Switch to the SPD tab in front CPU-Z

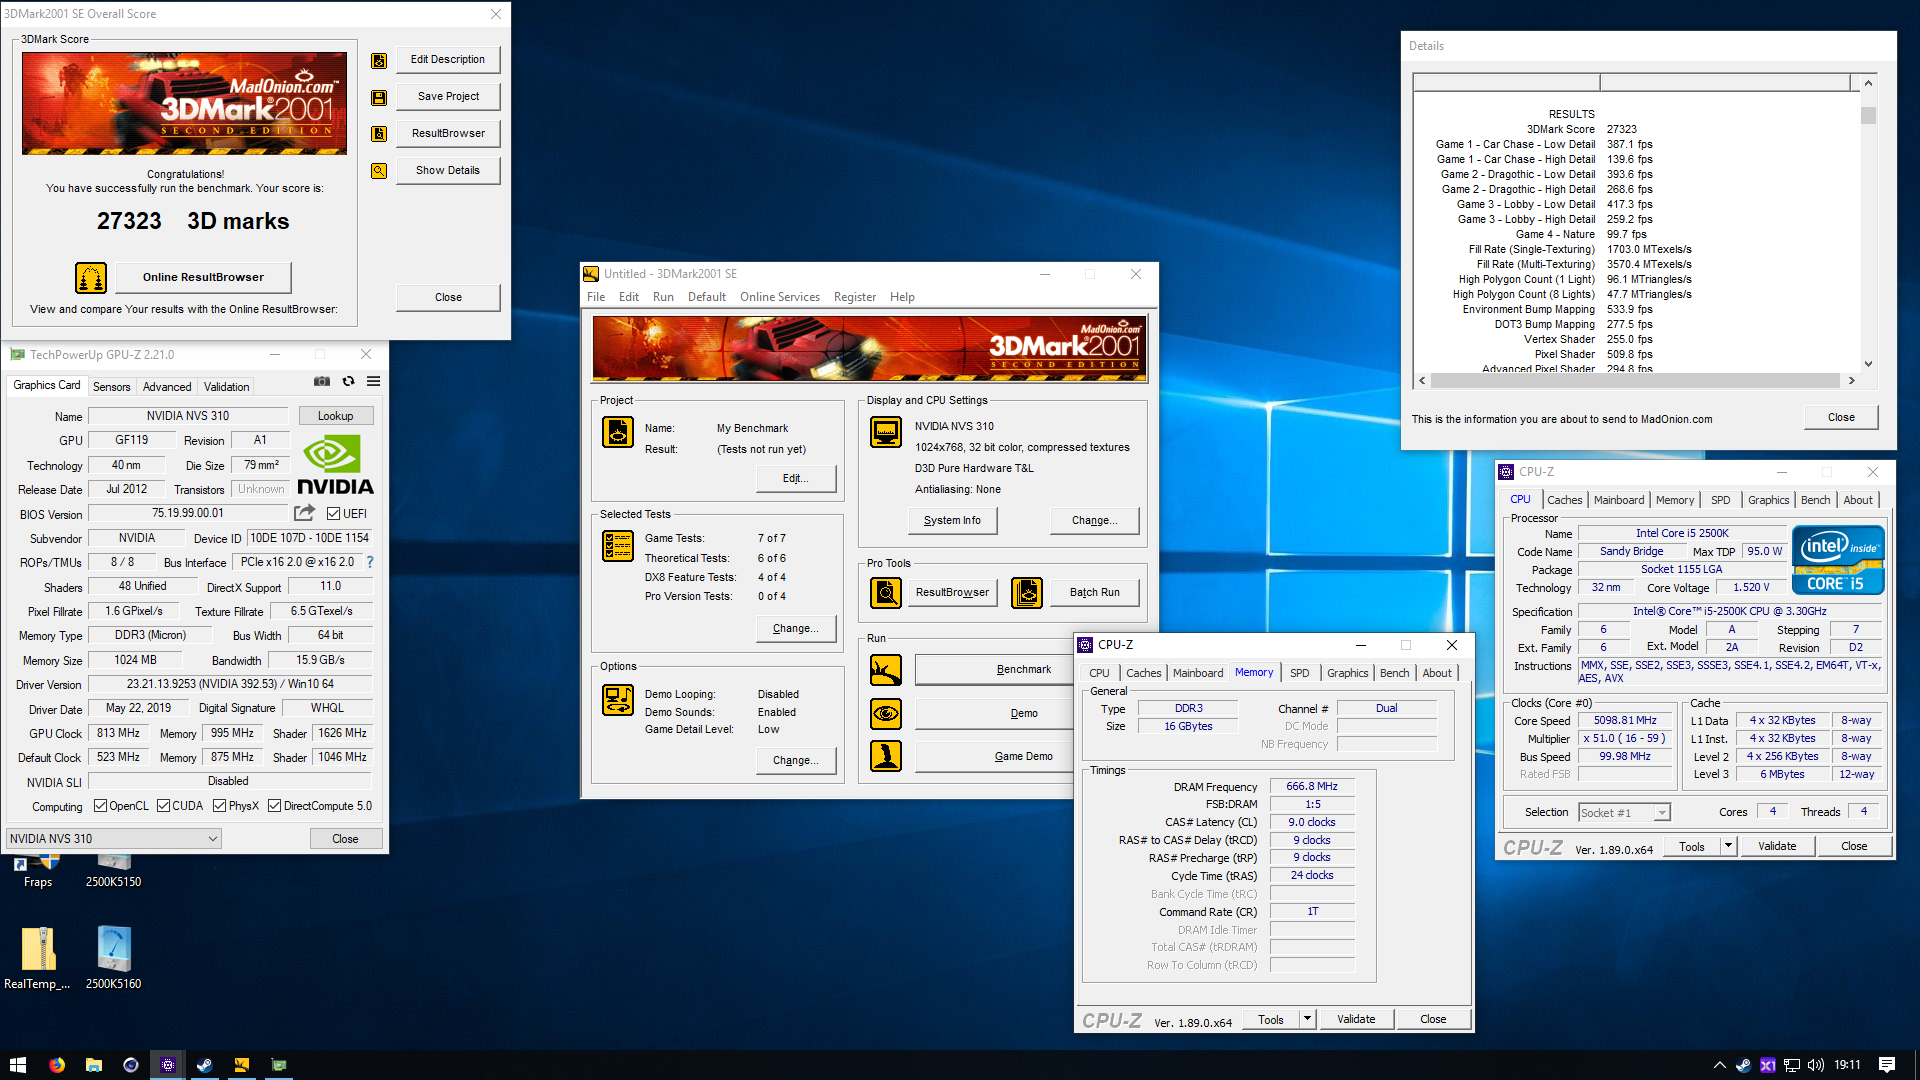[1299, 673]
